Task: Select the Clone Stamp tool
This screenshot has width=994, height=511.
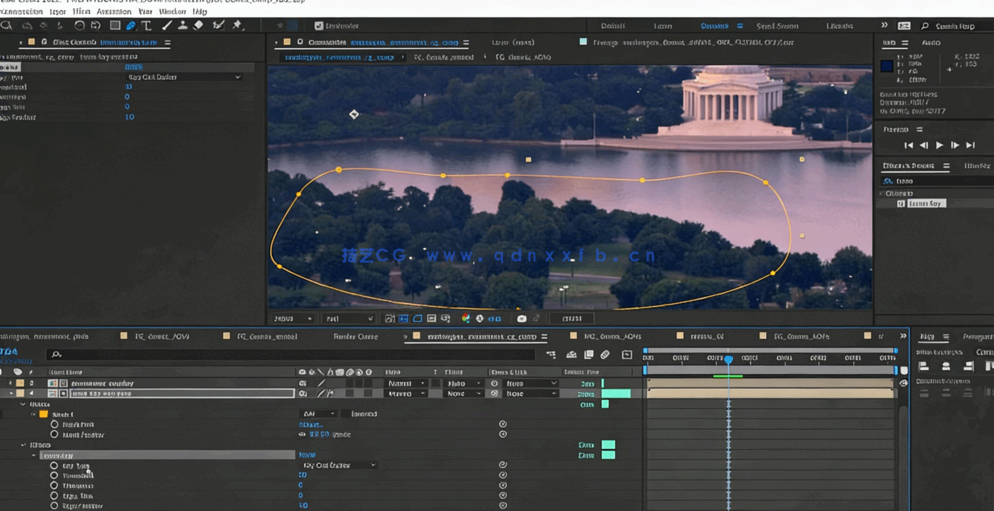Action: [183, 26]
